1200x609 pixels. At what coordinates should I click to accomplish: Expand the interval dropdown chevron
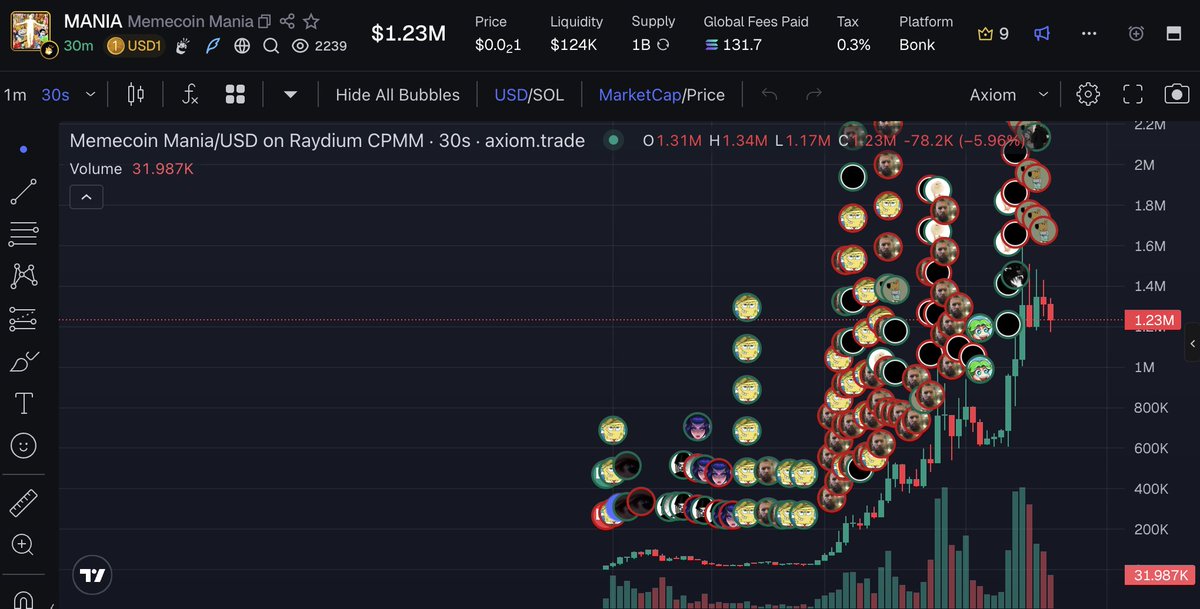pos(90,95)
